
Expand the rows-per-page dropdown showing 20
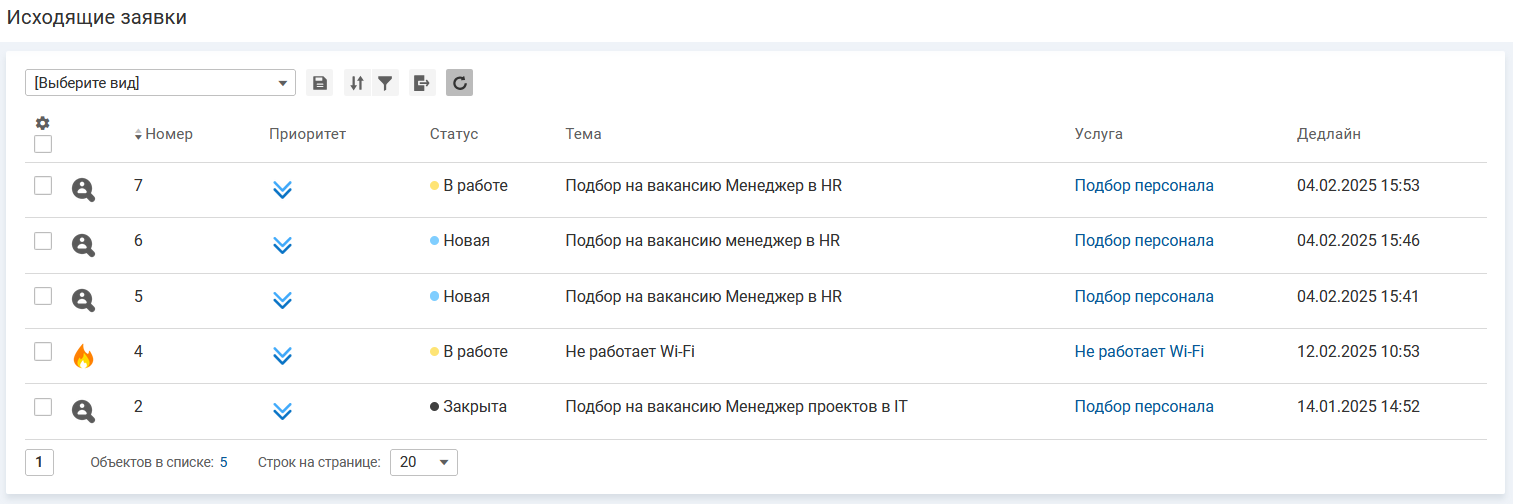(424, 462)
